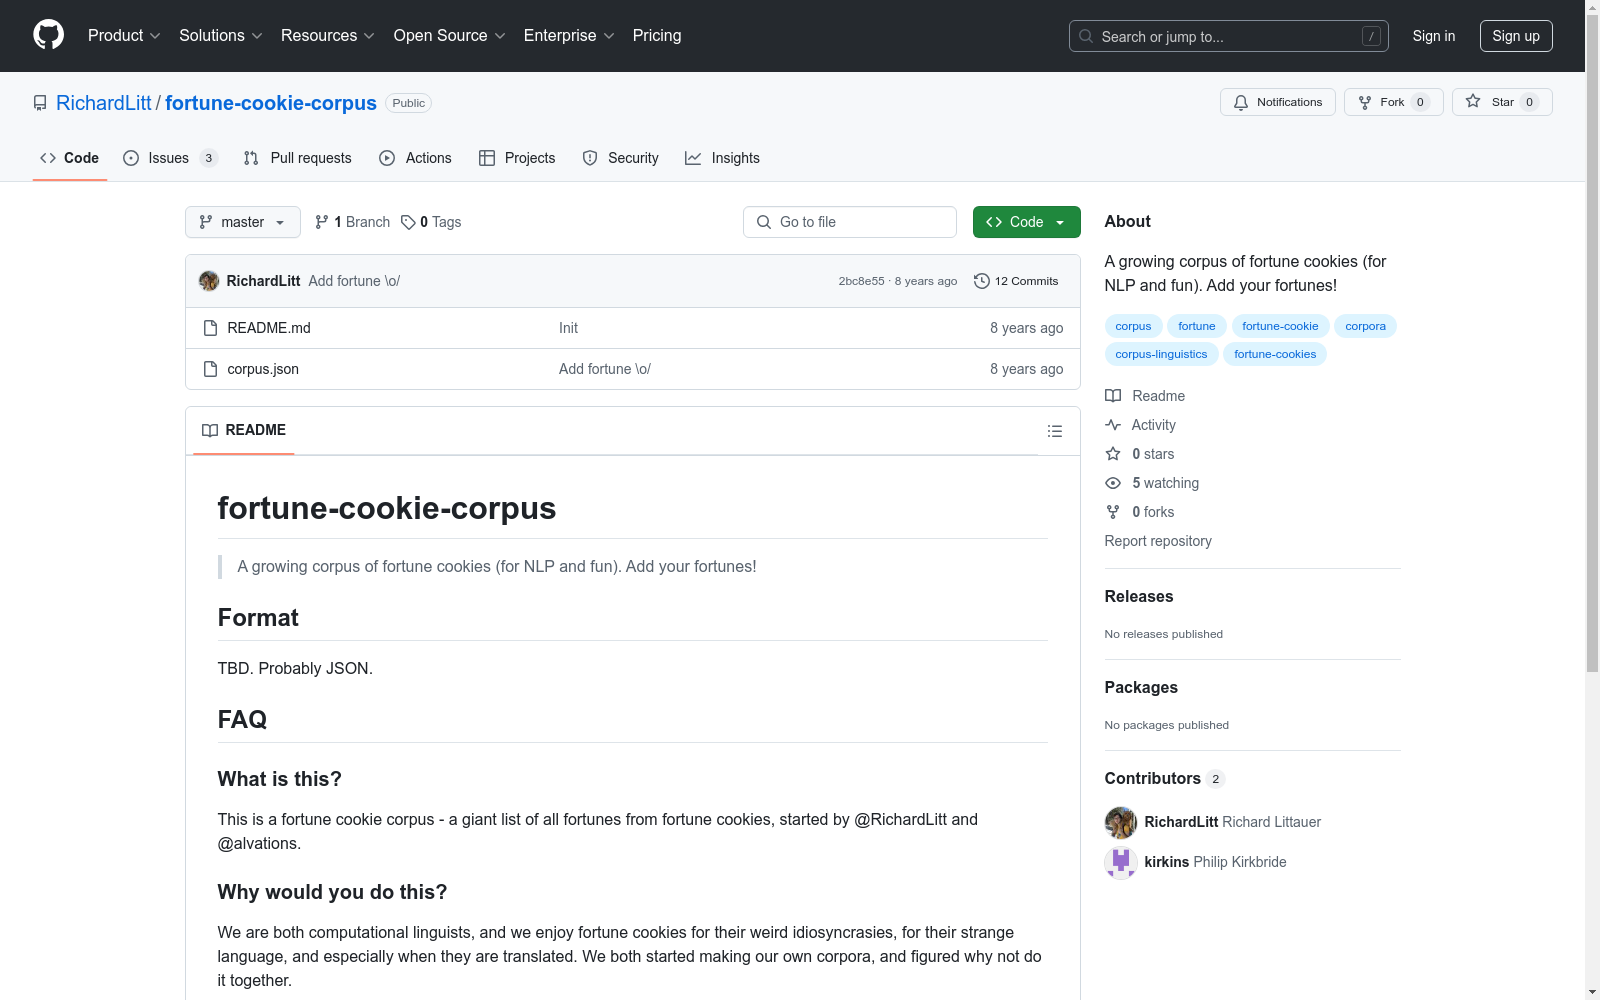The width and height of the screenshot is (1600, 1000).
Task: Click the corpus.json file icon
Action: click(x=210, y=369)
